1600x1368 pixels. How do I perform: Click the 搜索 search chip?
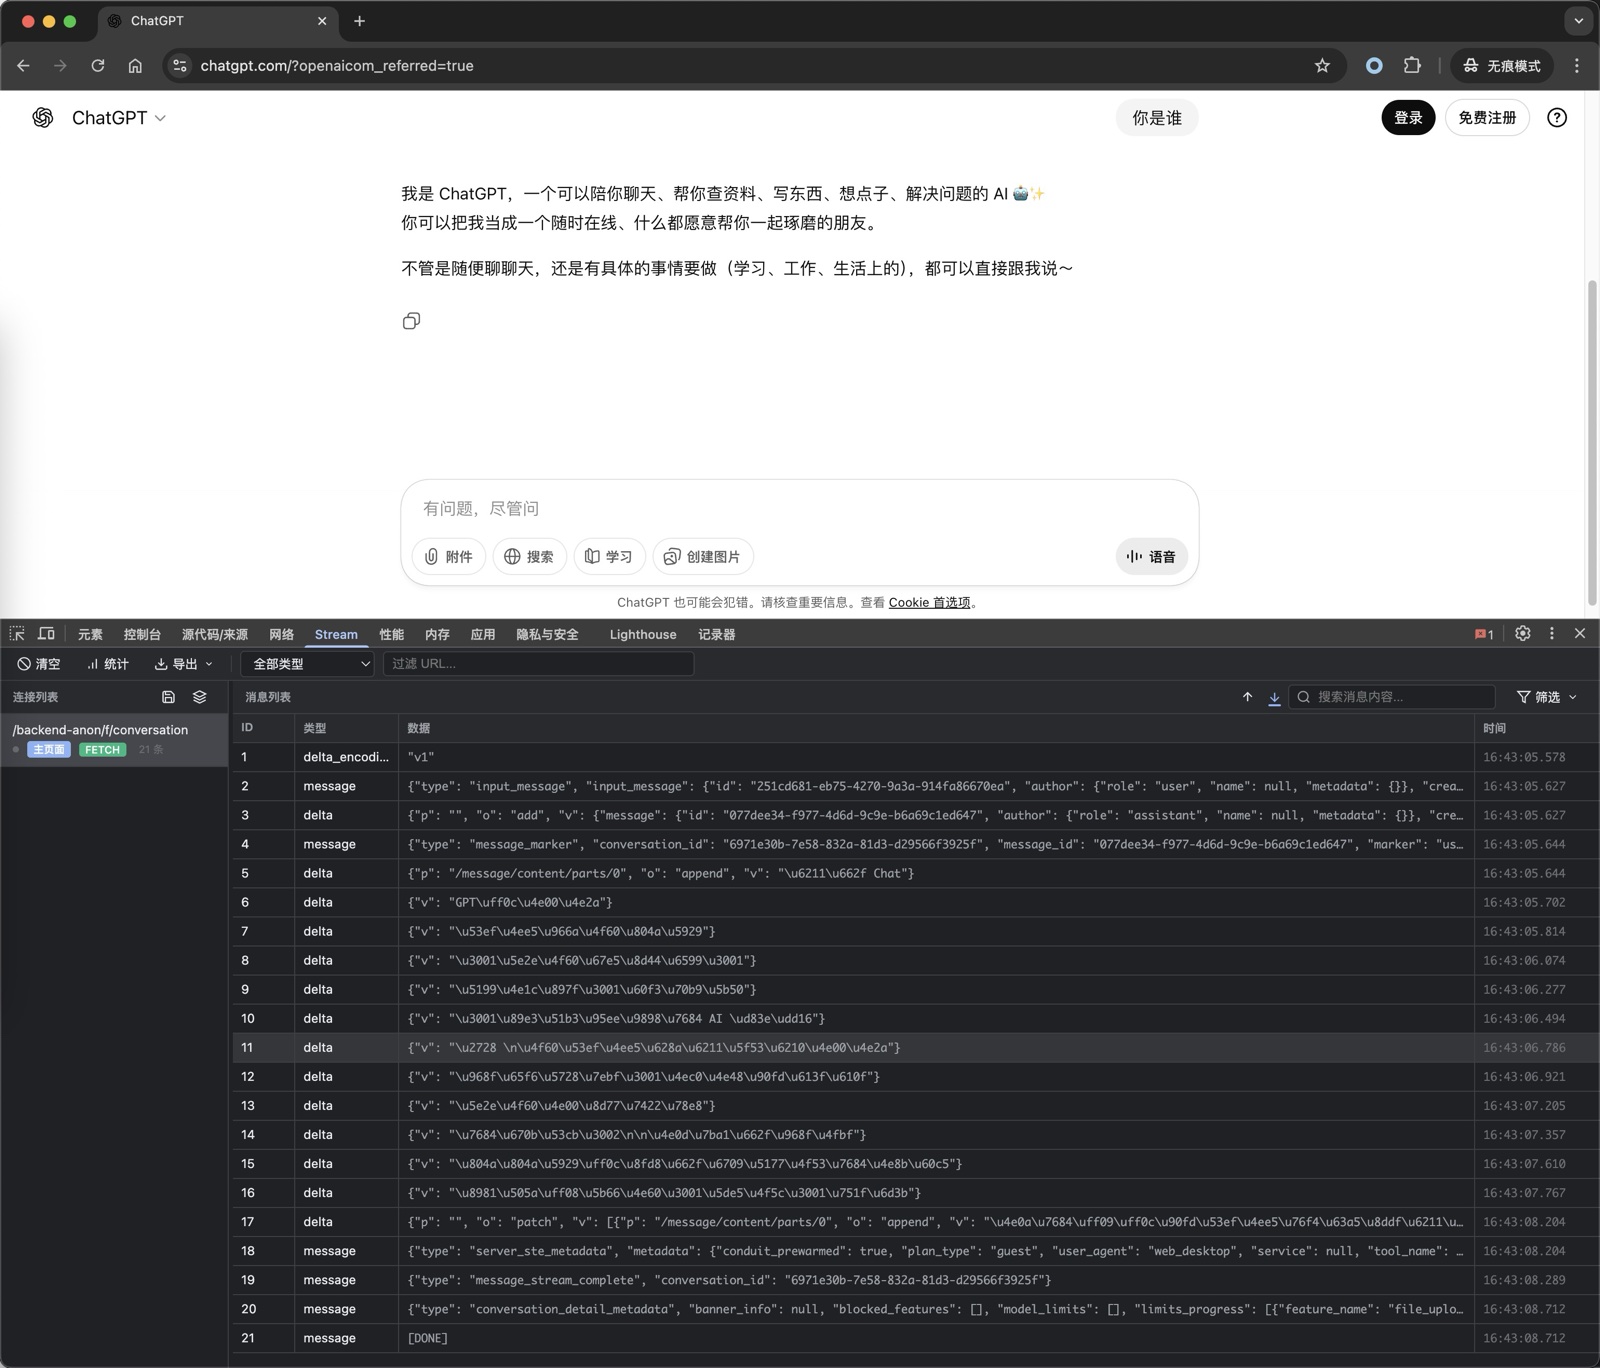point(529,557)
